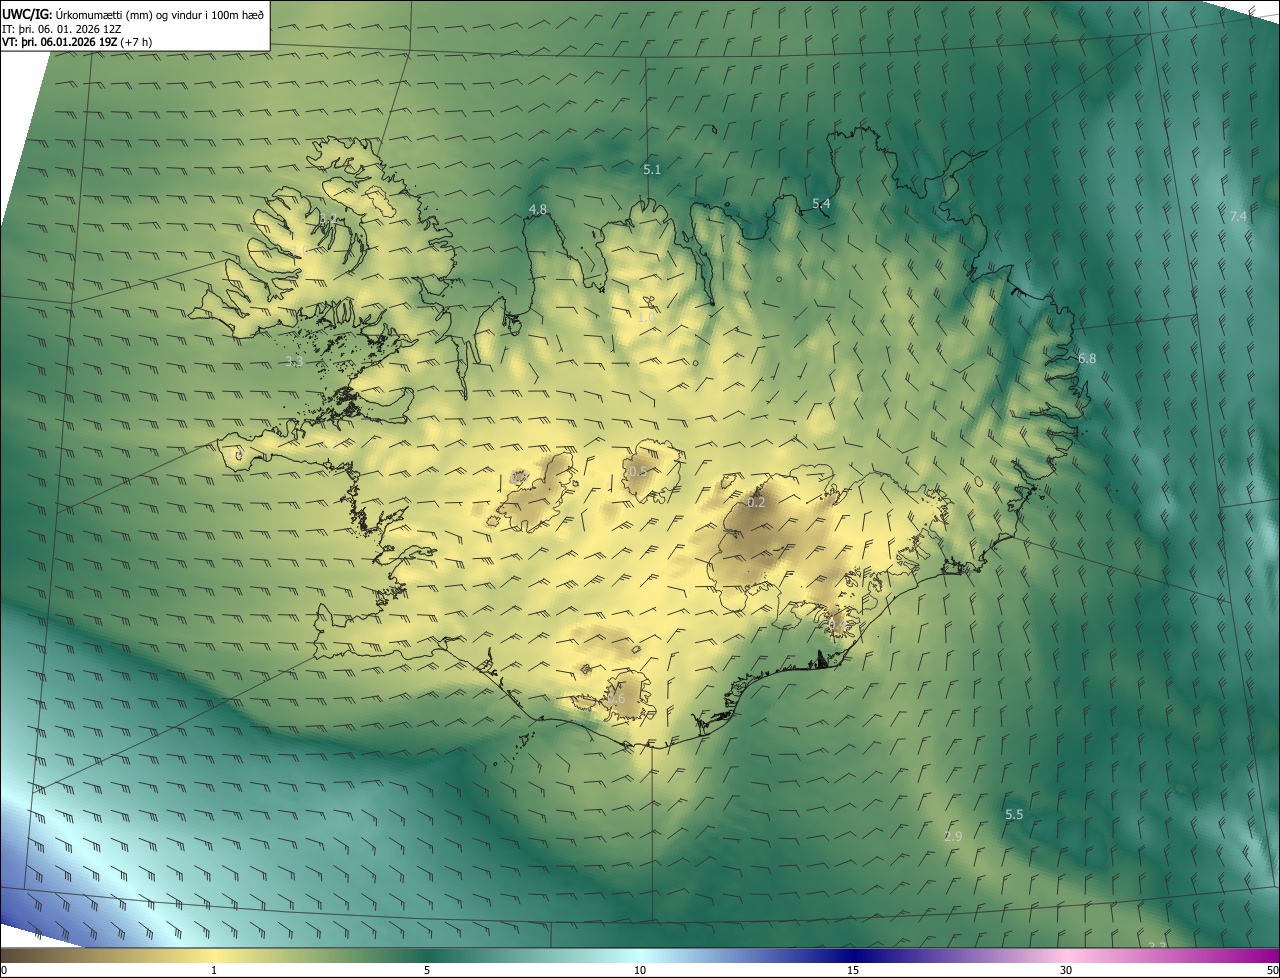1280x978 pixels.
Task: Click the '30' tick on the colour scale
Action: [x=1066, y=970]
